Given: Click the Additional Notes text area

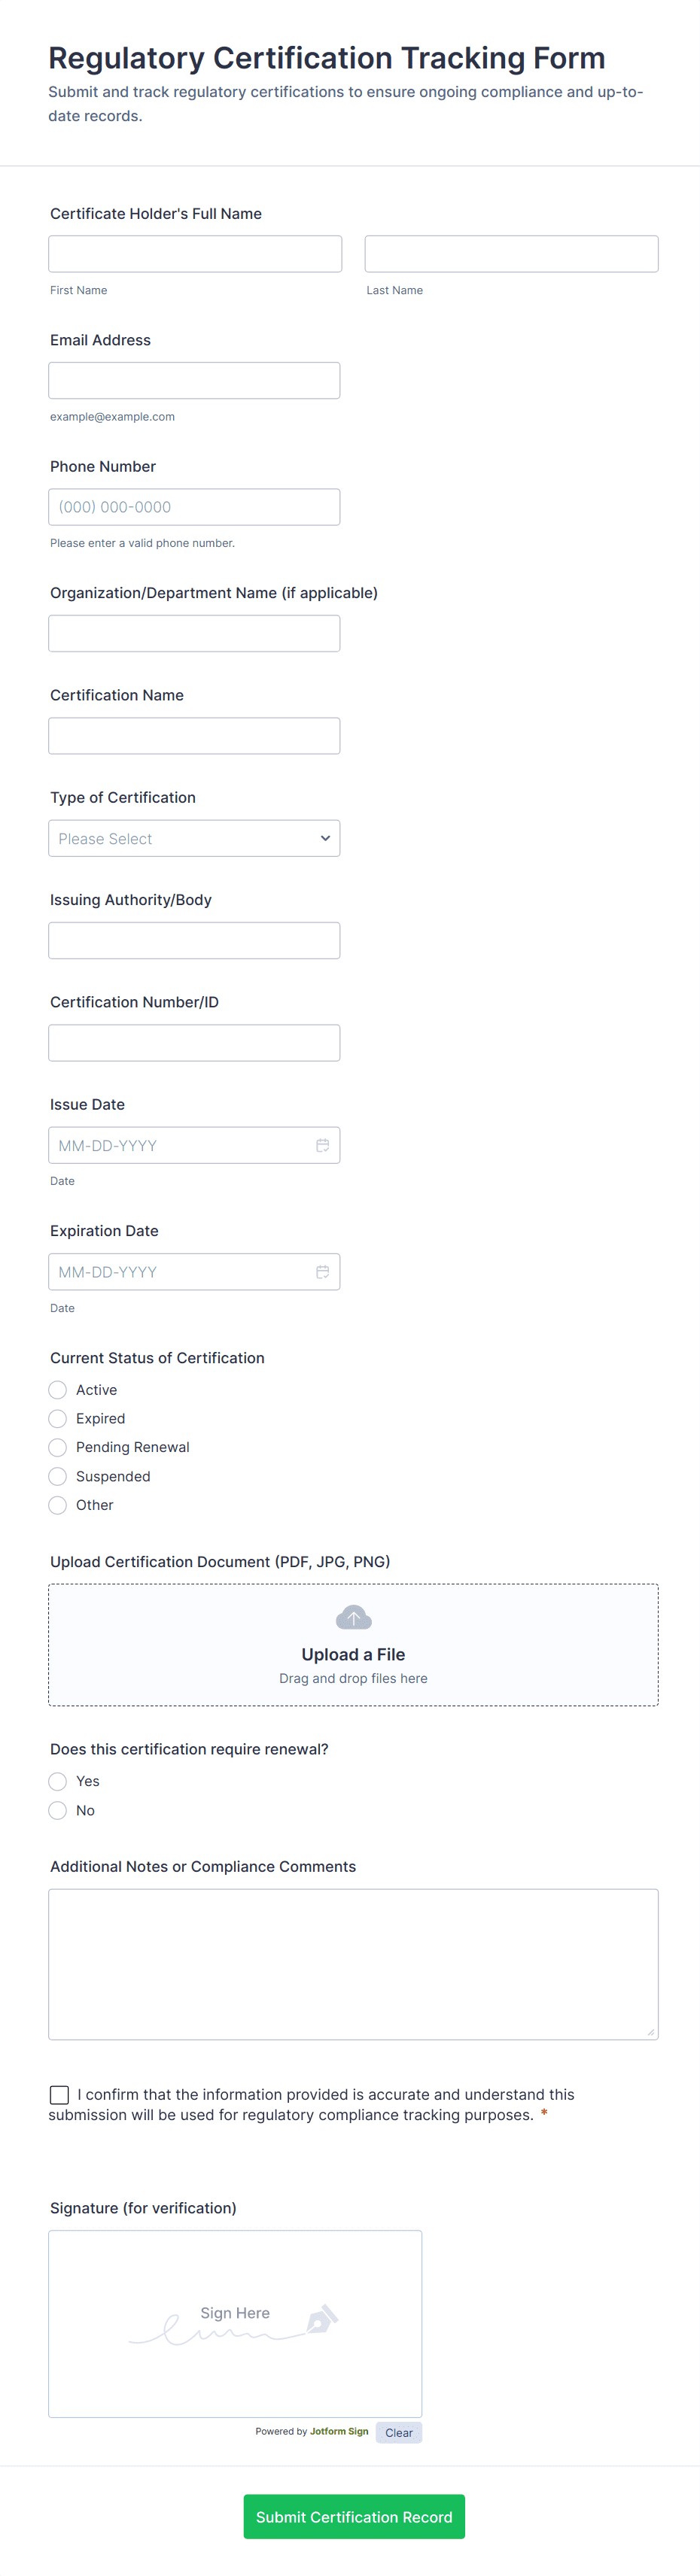Looking at the screenshot, I should [353, 1964].
